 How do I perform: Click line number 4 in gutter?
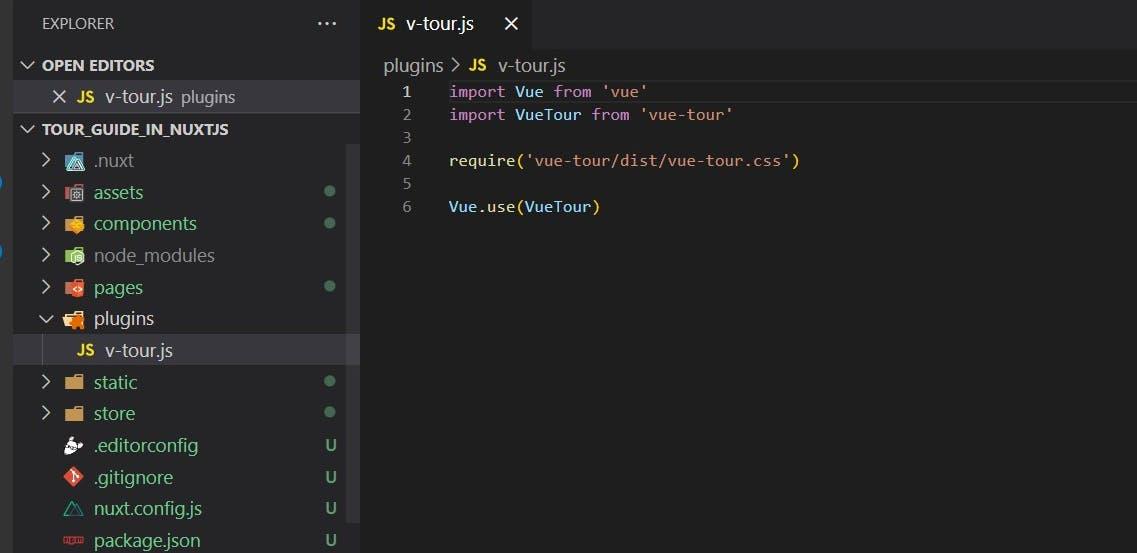(x=407, y=161)
